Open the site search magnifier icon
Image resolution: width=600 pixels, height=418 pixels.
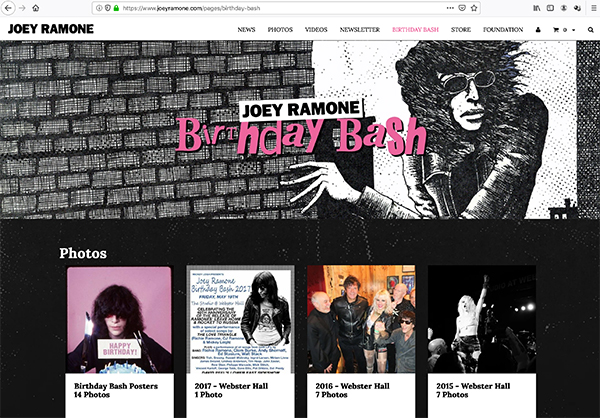(590, 29)
